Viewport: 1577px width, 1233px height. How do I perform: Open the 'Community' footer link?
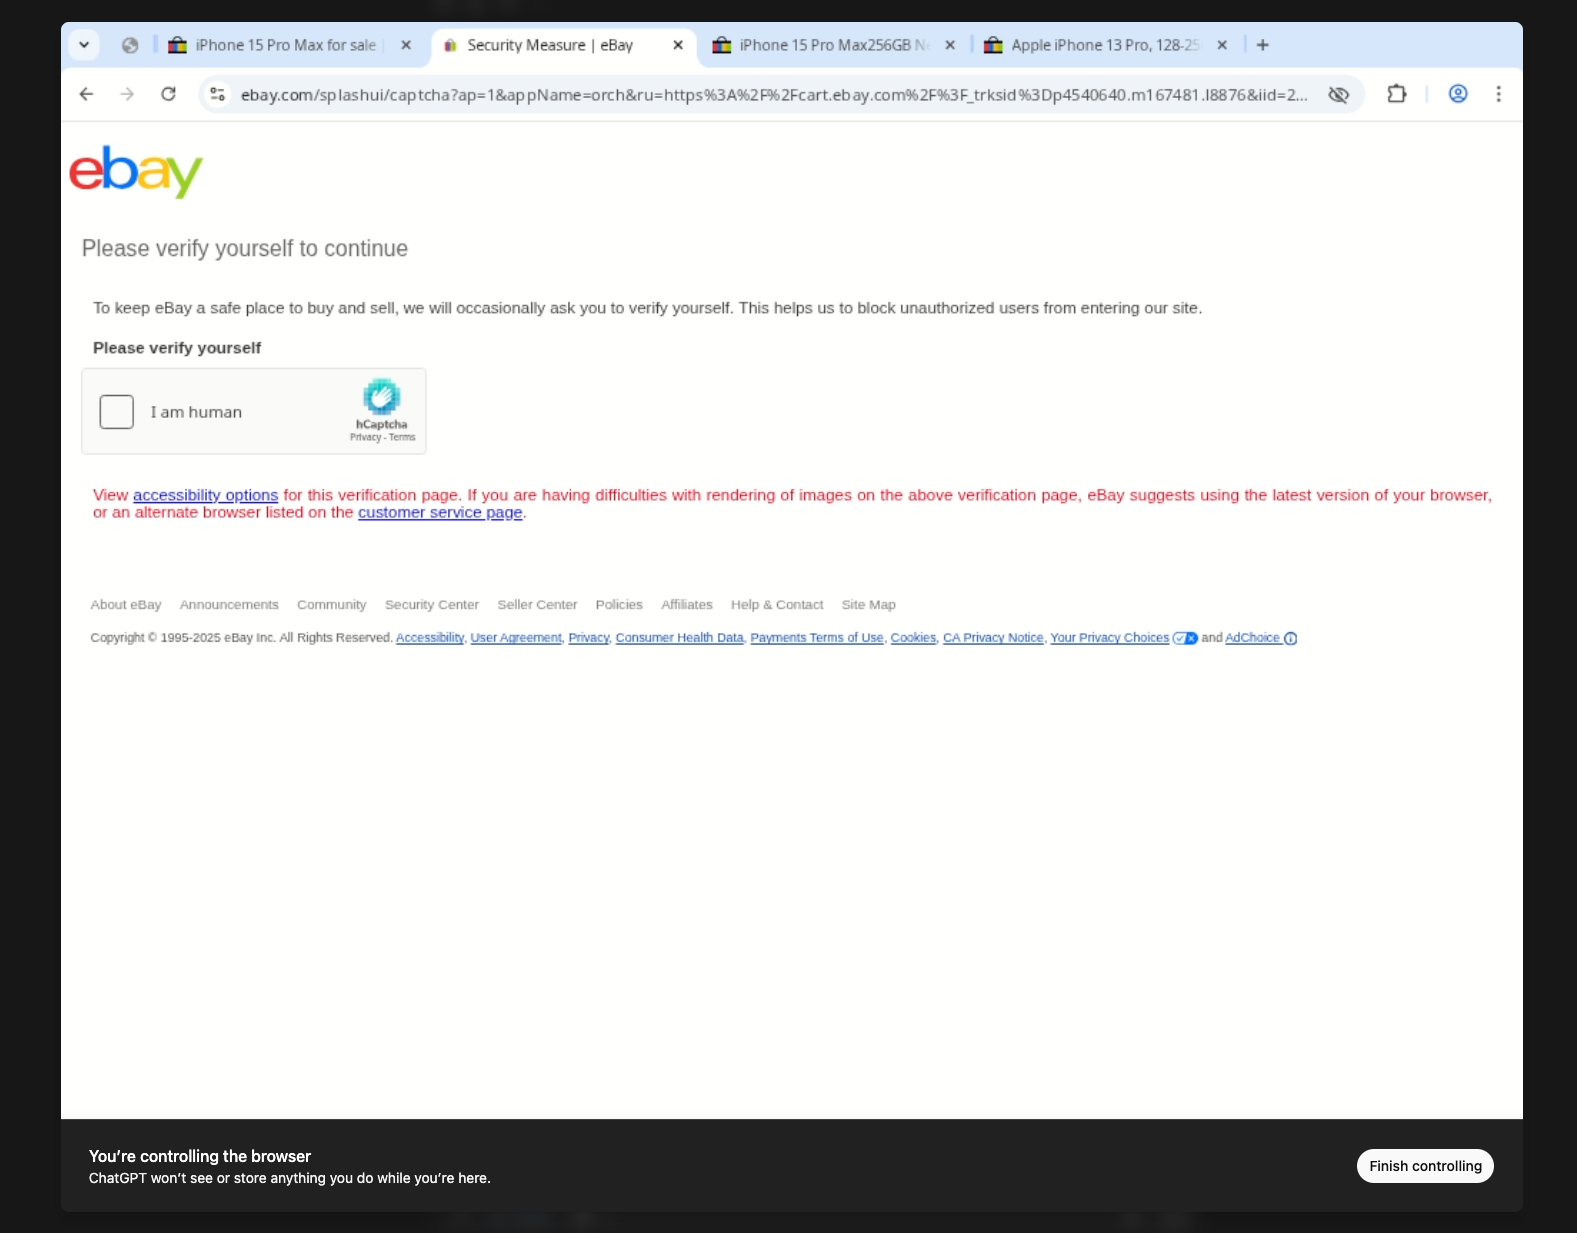[331, 605]
